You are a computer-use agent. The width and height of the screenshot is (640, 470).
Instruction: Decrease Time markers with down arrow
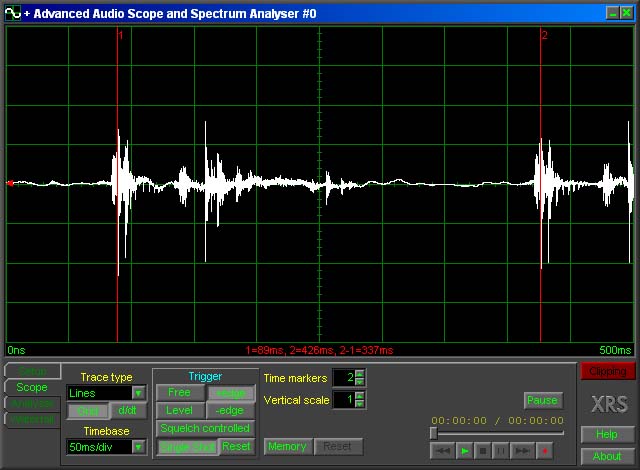(359, 381)
